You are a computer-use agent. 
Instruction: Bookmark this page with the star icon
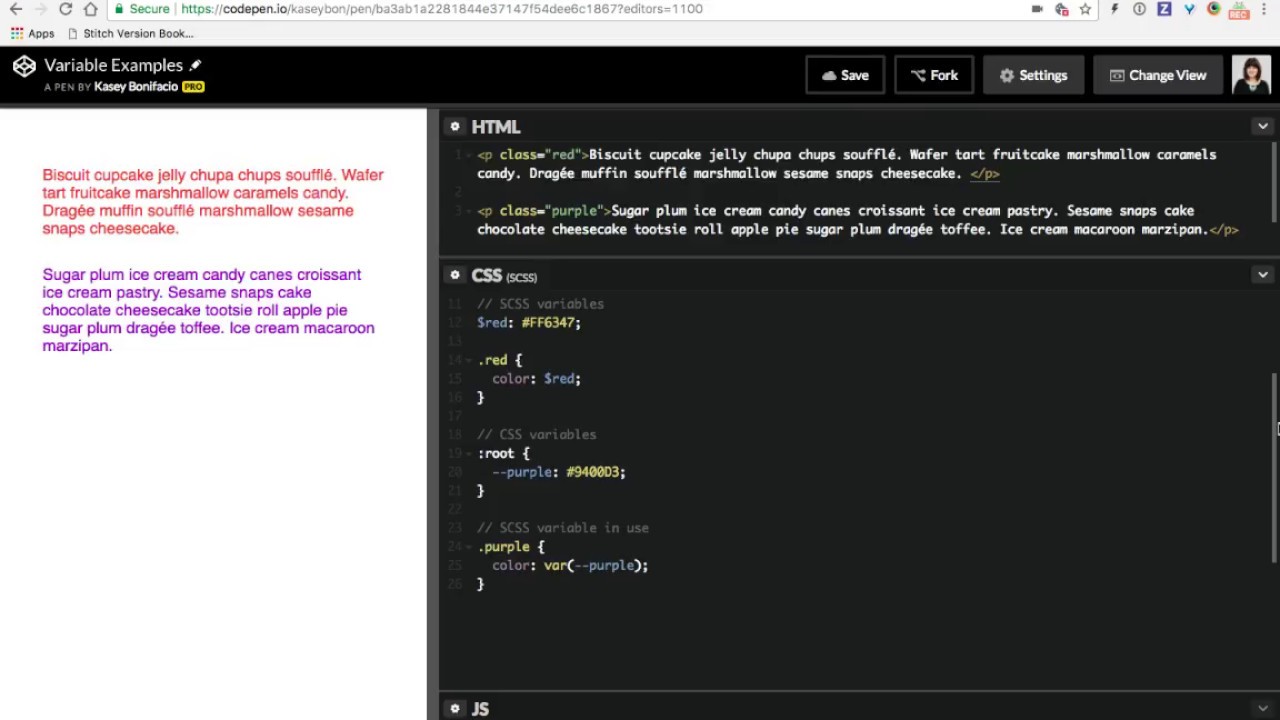click(x=1085, y=9)
